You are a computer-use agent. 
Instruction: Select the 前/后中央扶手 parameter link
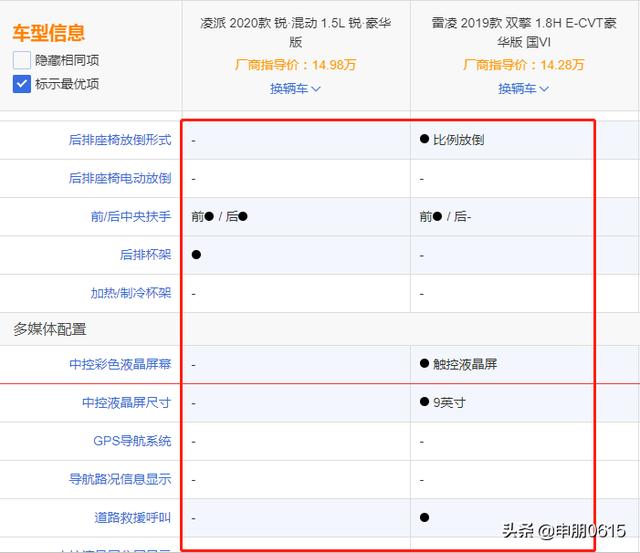coord(130,216)
